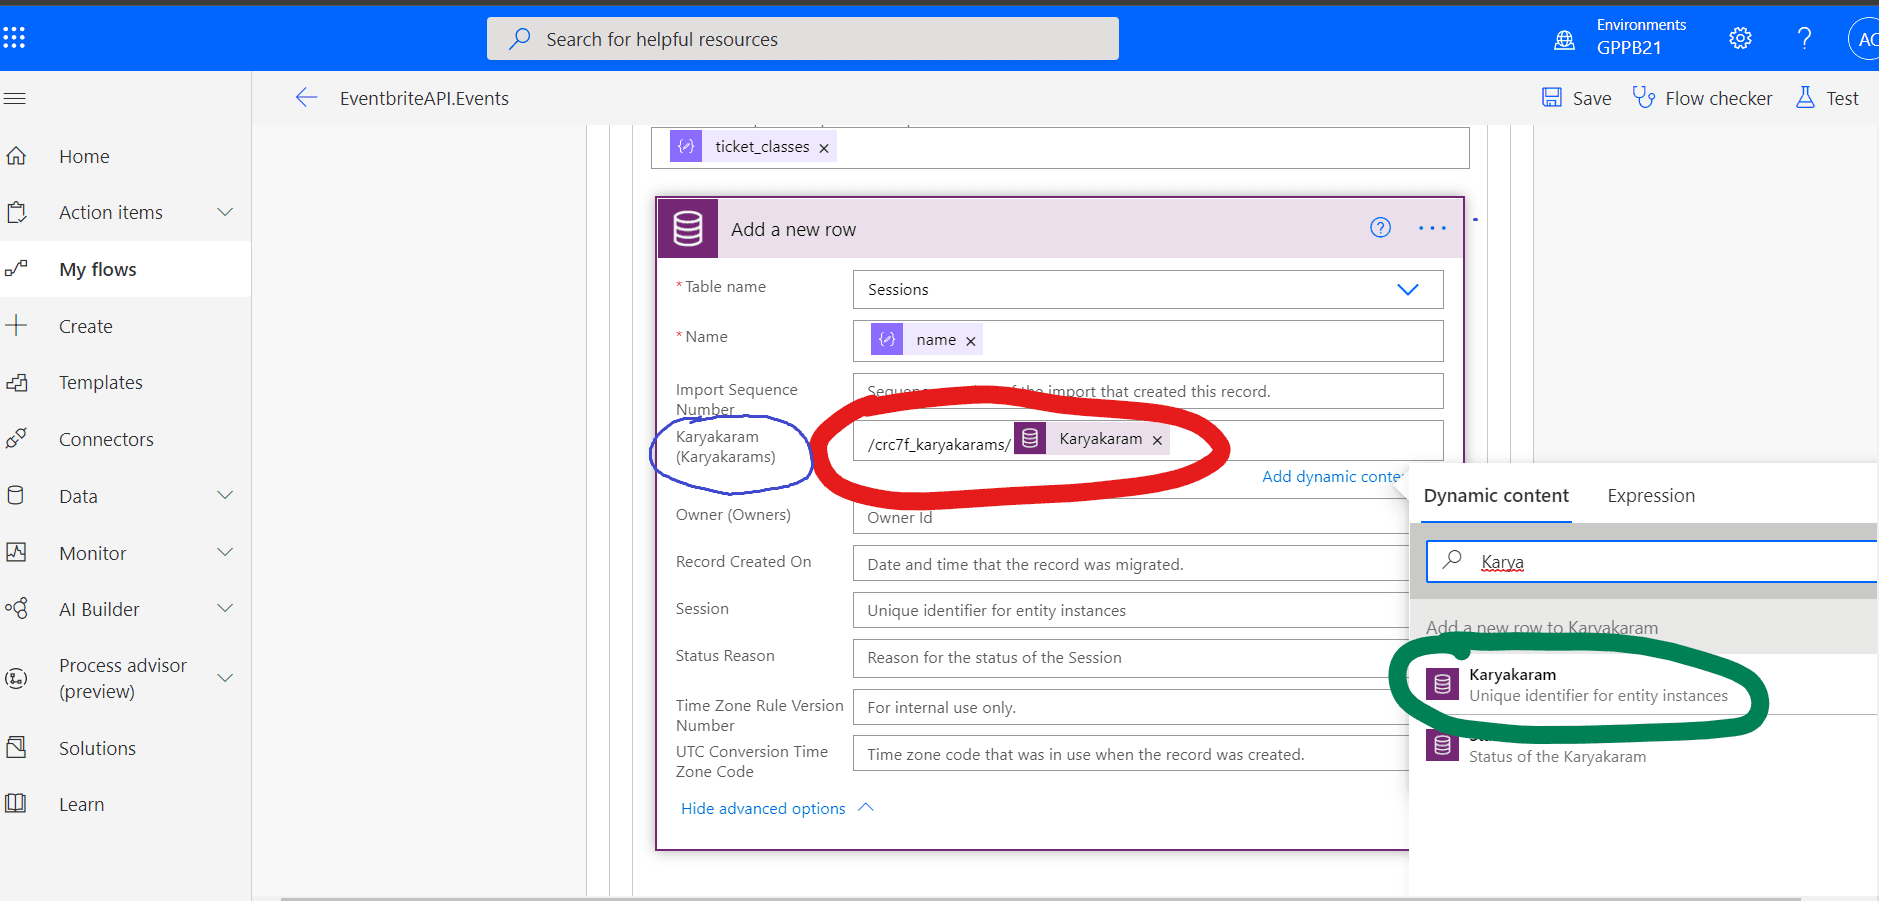The width and height of the screenshot is (1879, 901).
Task: Remove the Karyakaram token from field
Action: pyautogui.click(x=1157, y=440)
